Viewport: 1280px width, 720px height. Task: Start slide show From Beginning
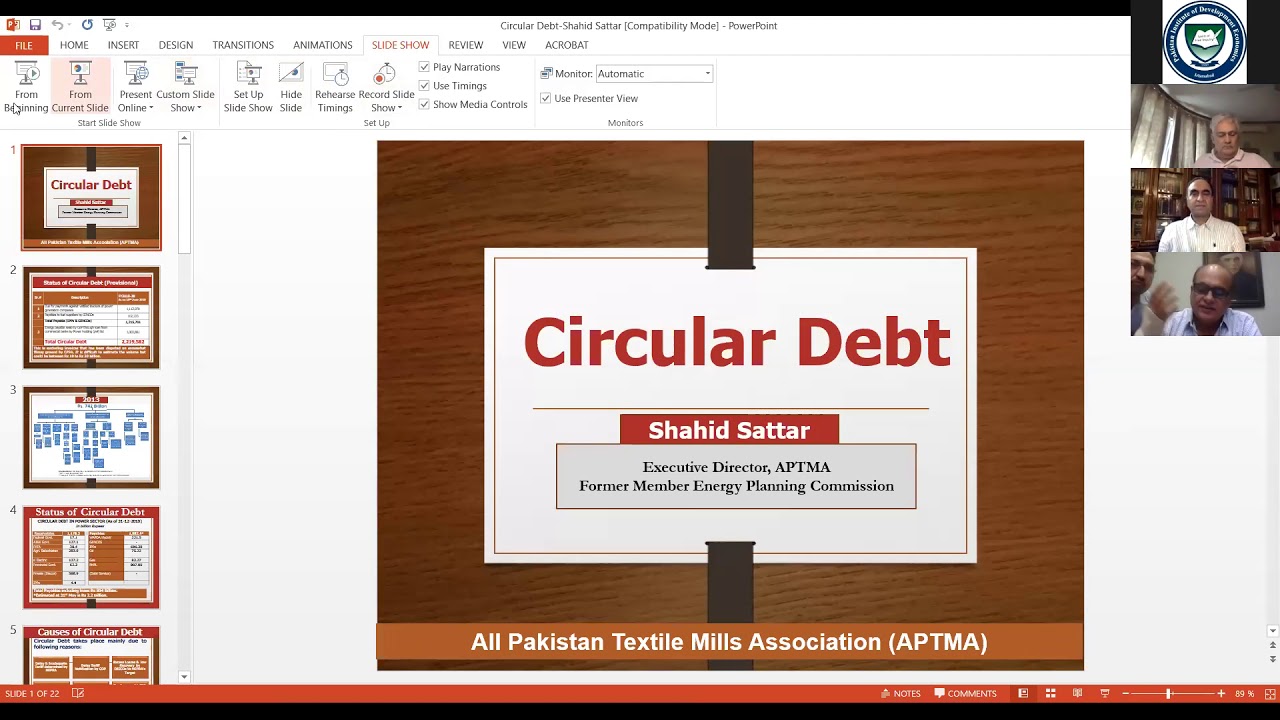coord(26,87)
